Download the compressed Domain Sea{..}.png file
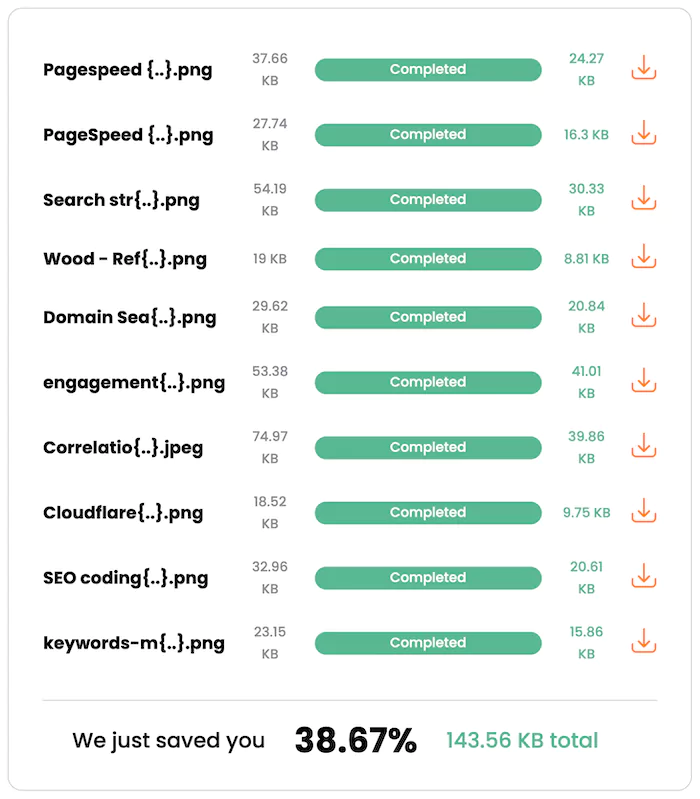The height and width of the screenshot is (799, 700). click(x=643, y=317)
